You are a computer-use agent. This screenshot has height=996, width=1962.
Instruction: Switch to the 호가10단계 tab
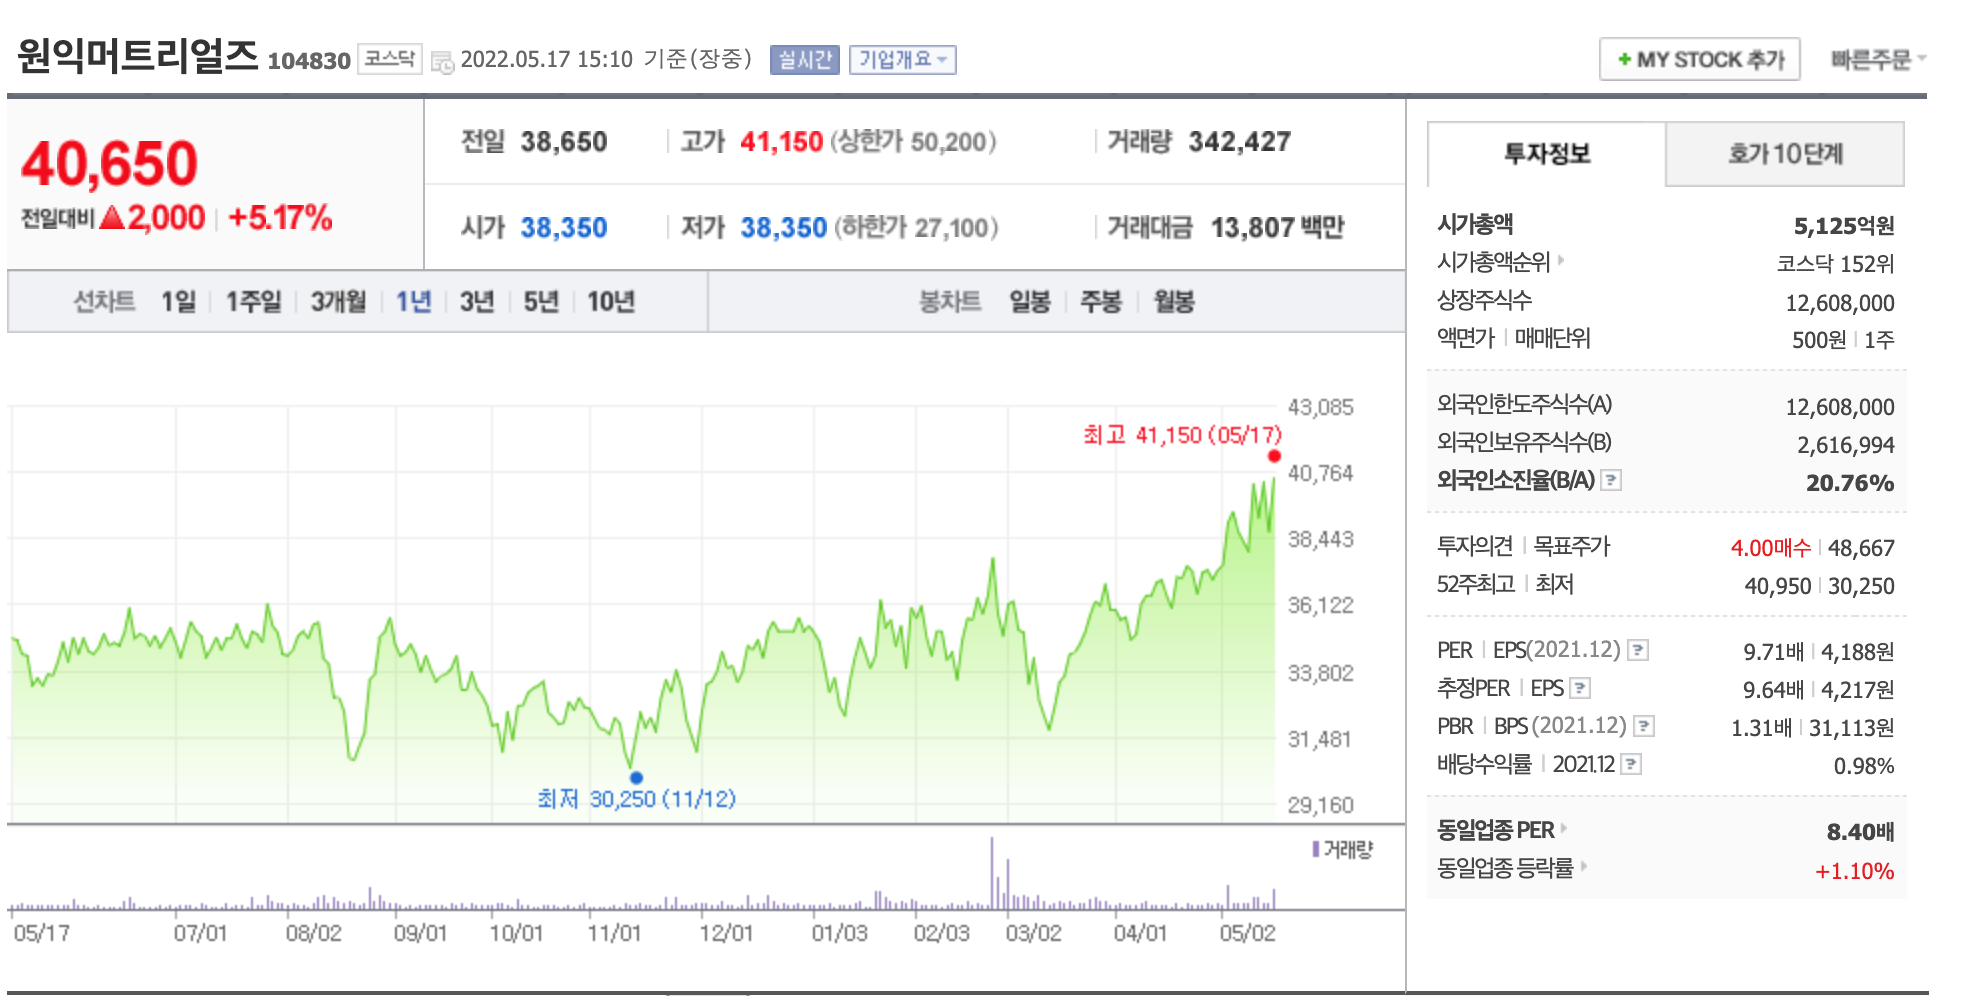click(1785, 154)
